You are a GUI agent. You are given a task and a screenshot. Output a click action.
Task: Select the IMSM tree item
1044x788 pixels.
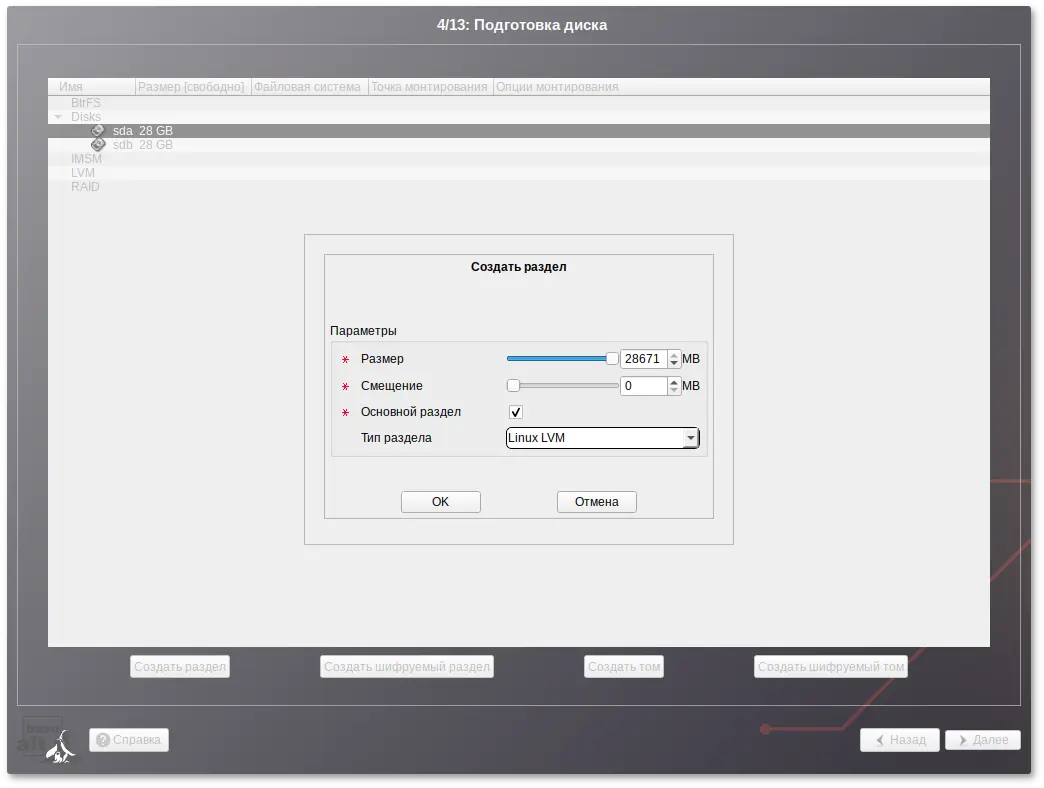pos(87,158)
